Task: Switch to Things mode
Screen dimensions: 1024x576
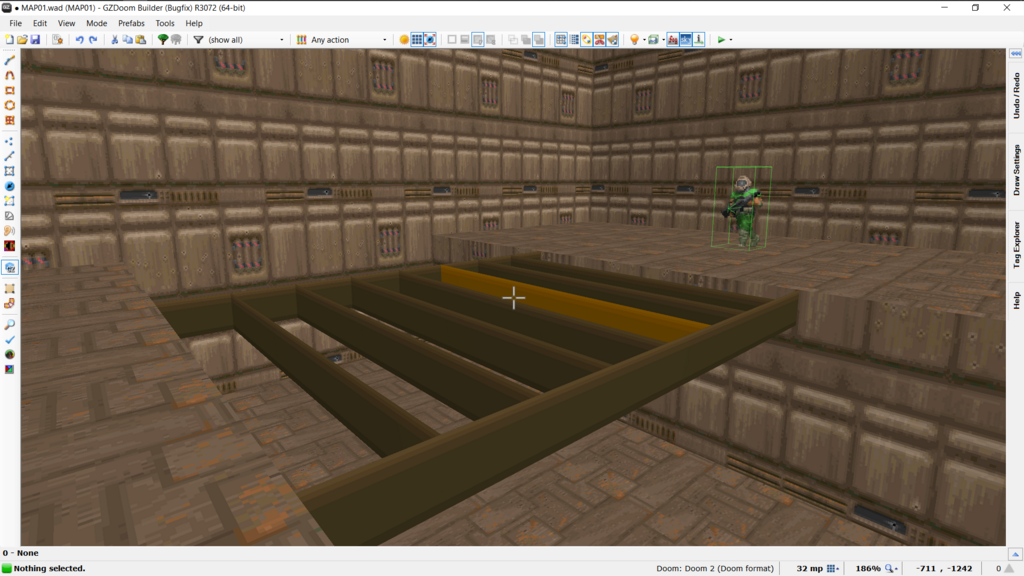Action: [x=10, y=186]
